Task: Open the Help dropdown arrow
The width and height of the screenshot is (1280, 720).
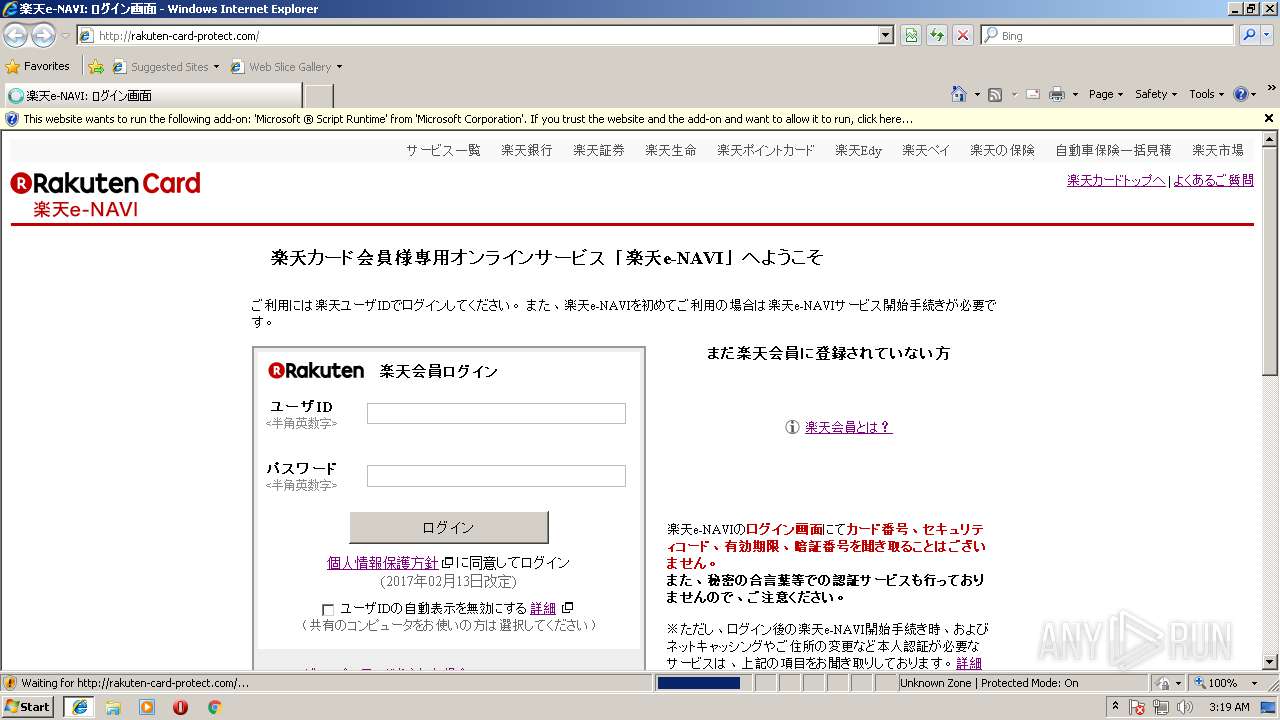Action: pyautogui.click(x=1254, y=94)
